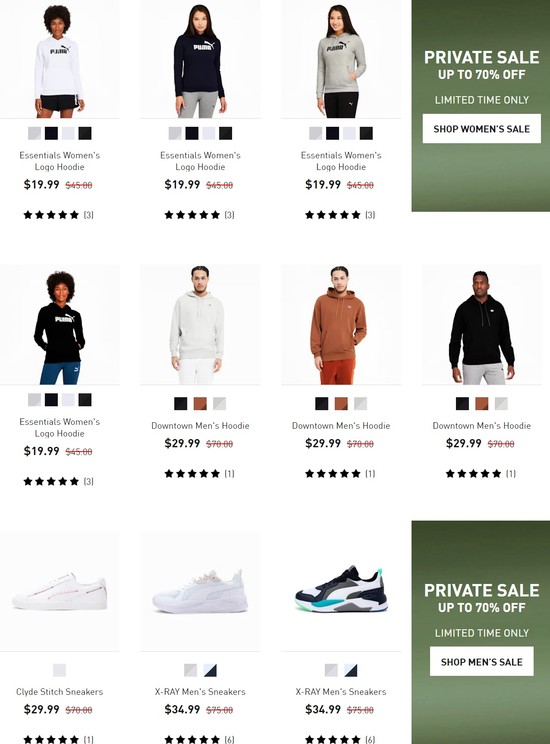
Task: Select the navy-white swatch under the white X-RAY sneakers
Action: click(x=210, y=670)
